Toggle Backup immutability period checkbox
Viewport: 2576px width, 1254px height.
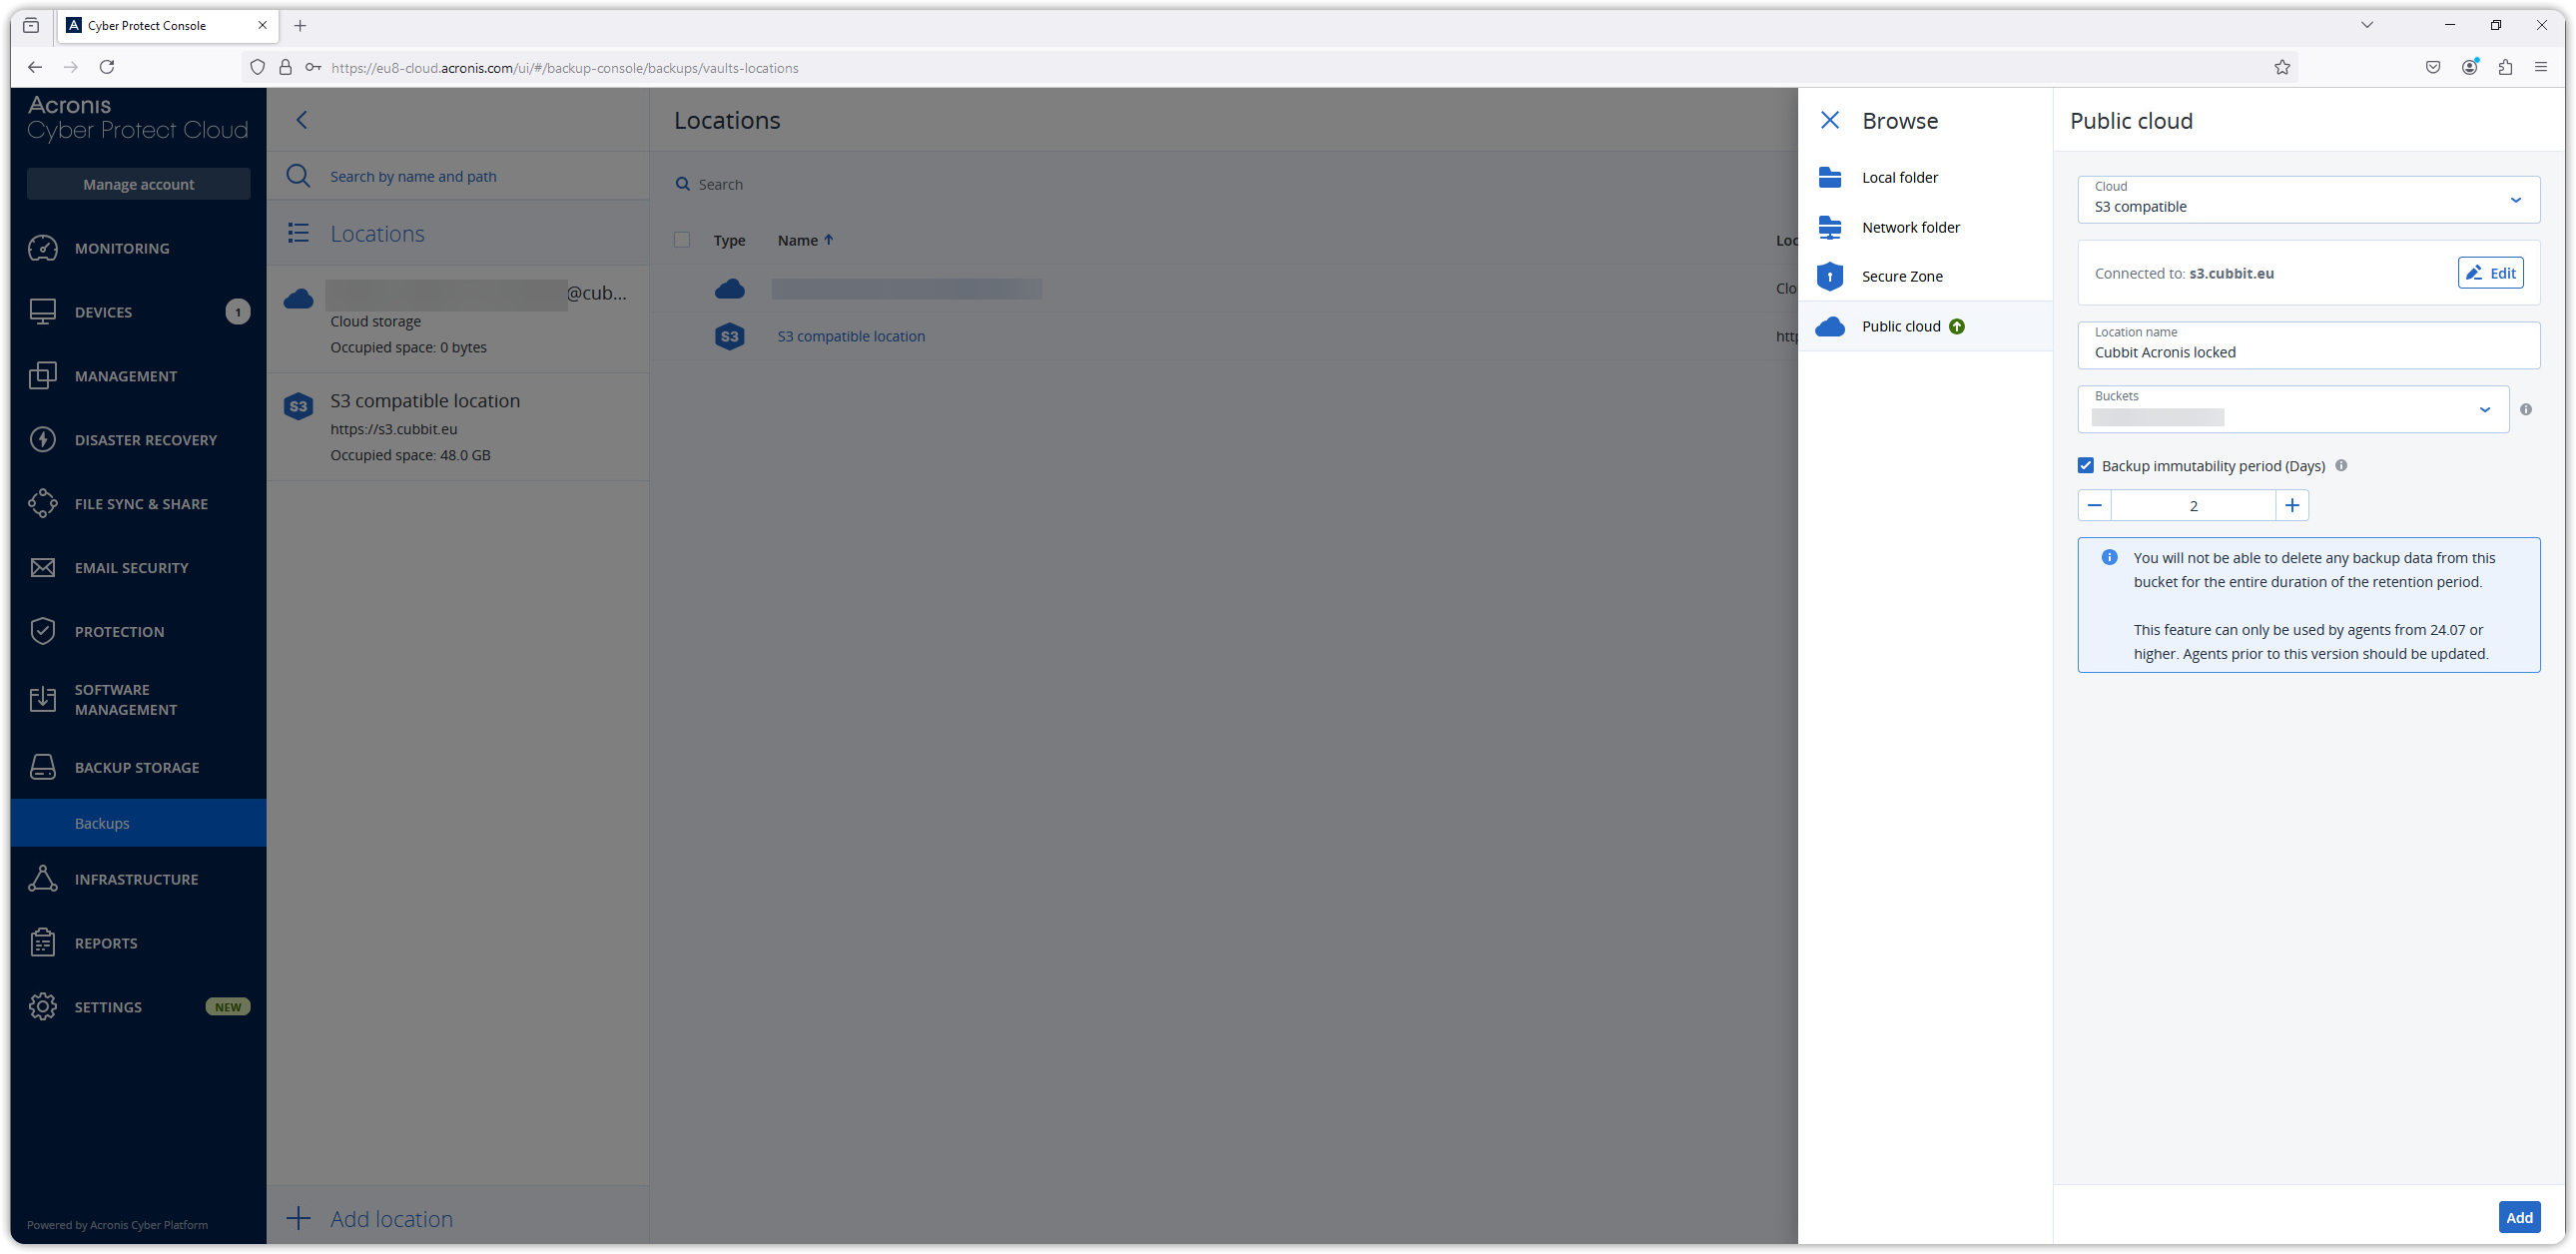(x=2085, y=465)
